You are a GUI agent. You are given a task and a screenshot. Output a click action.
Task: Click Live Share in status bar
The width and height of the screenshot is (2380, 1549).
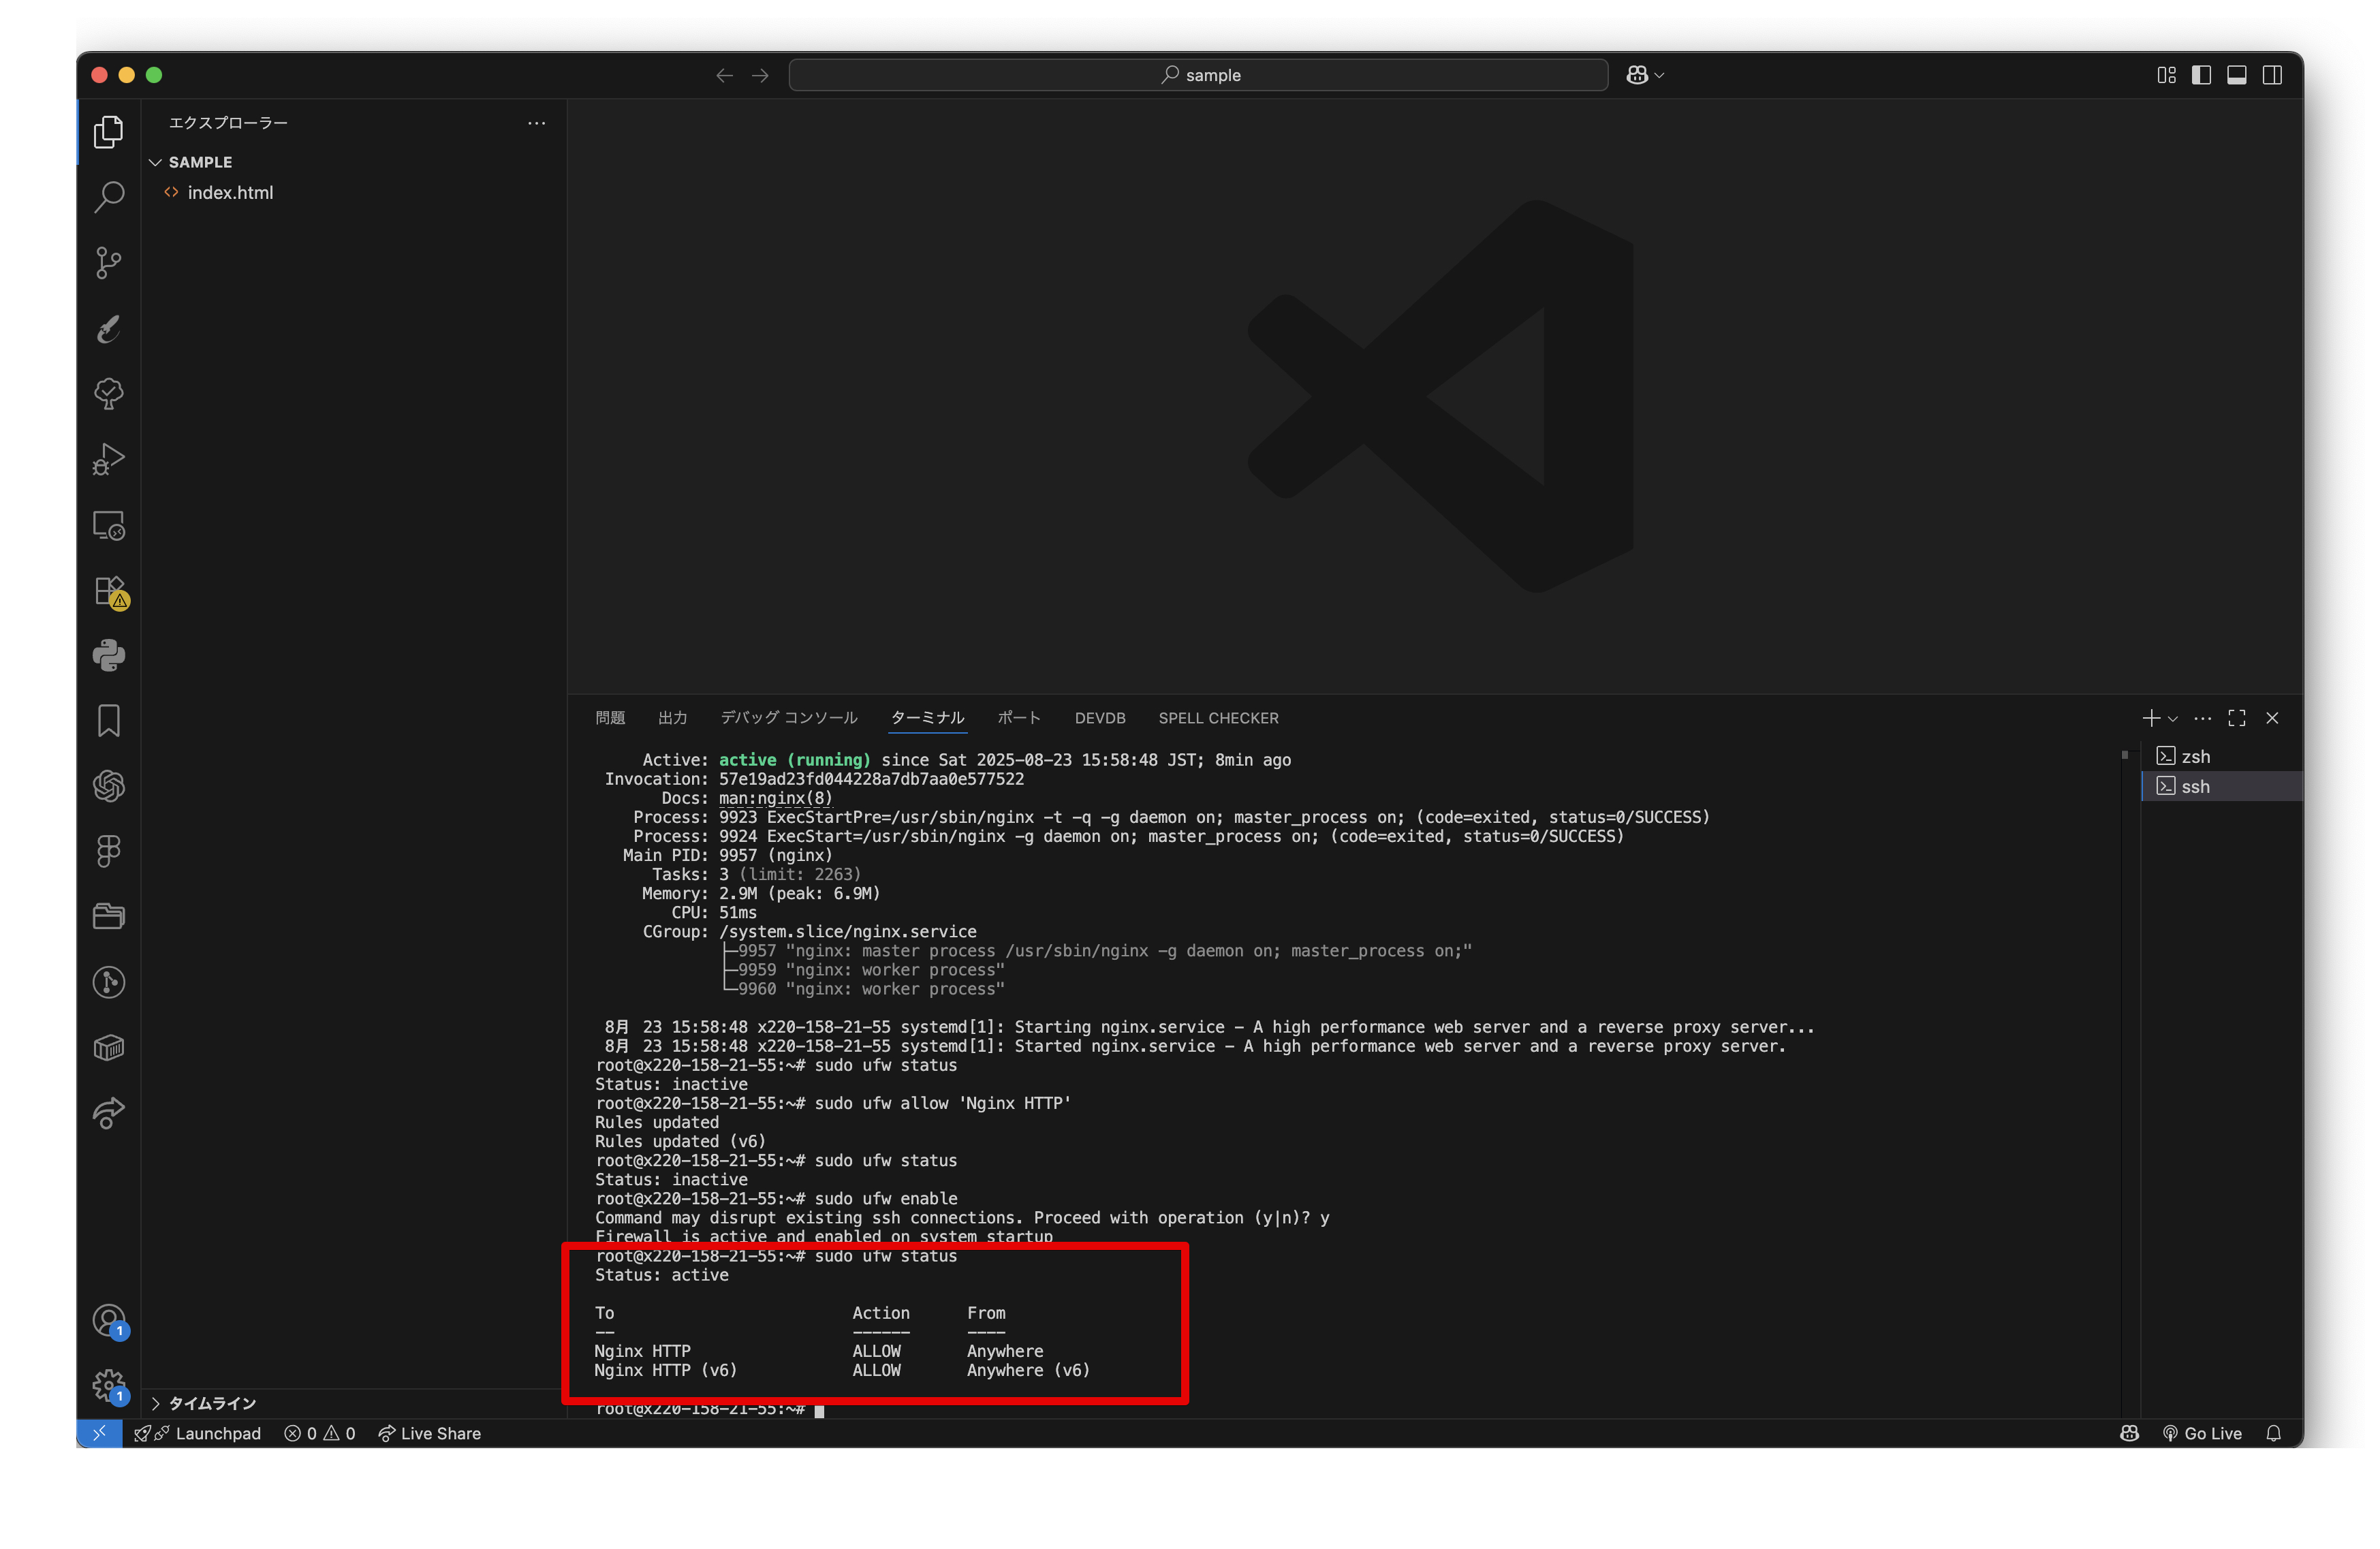point(430,1433)
